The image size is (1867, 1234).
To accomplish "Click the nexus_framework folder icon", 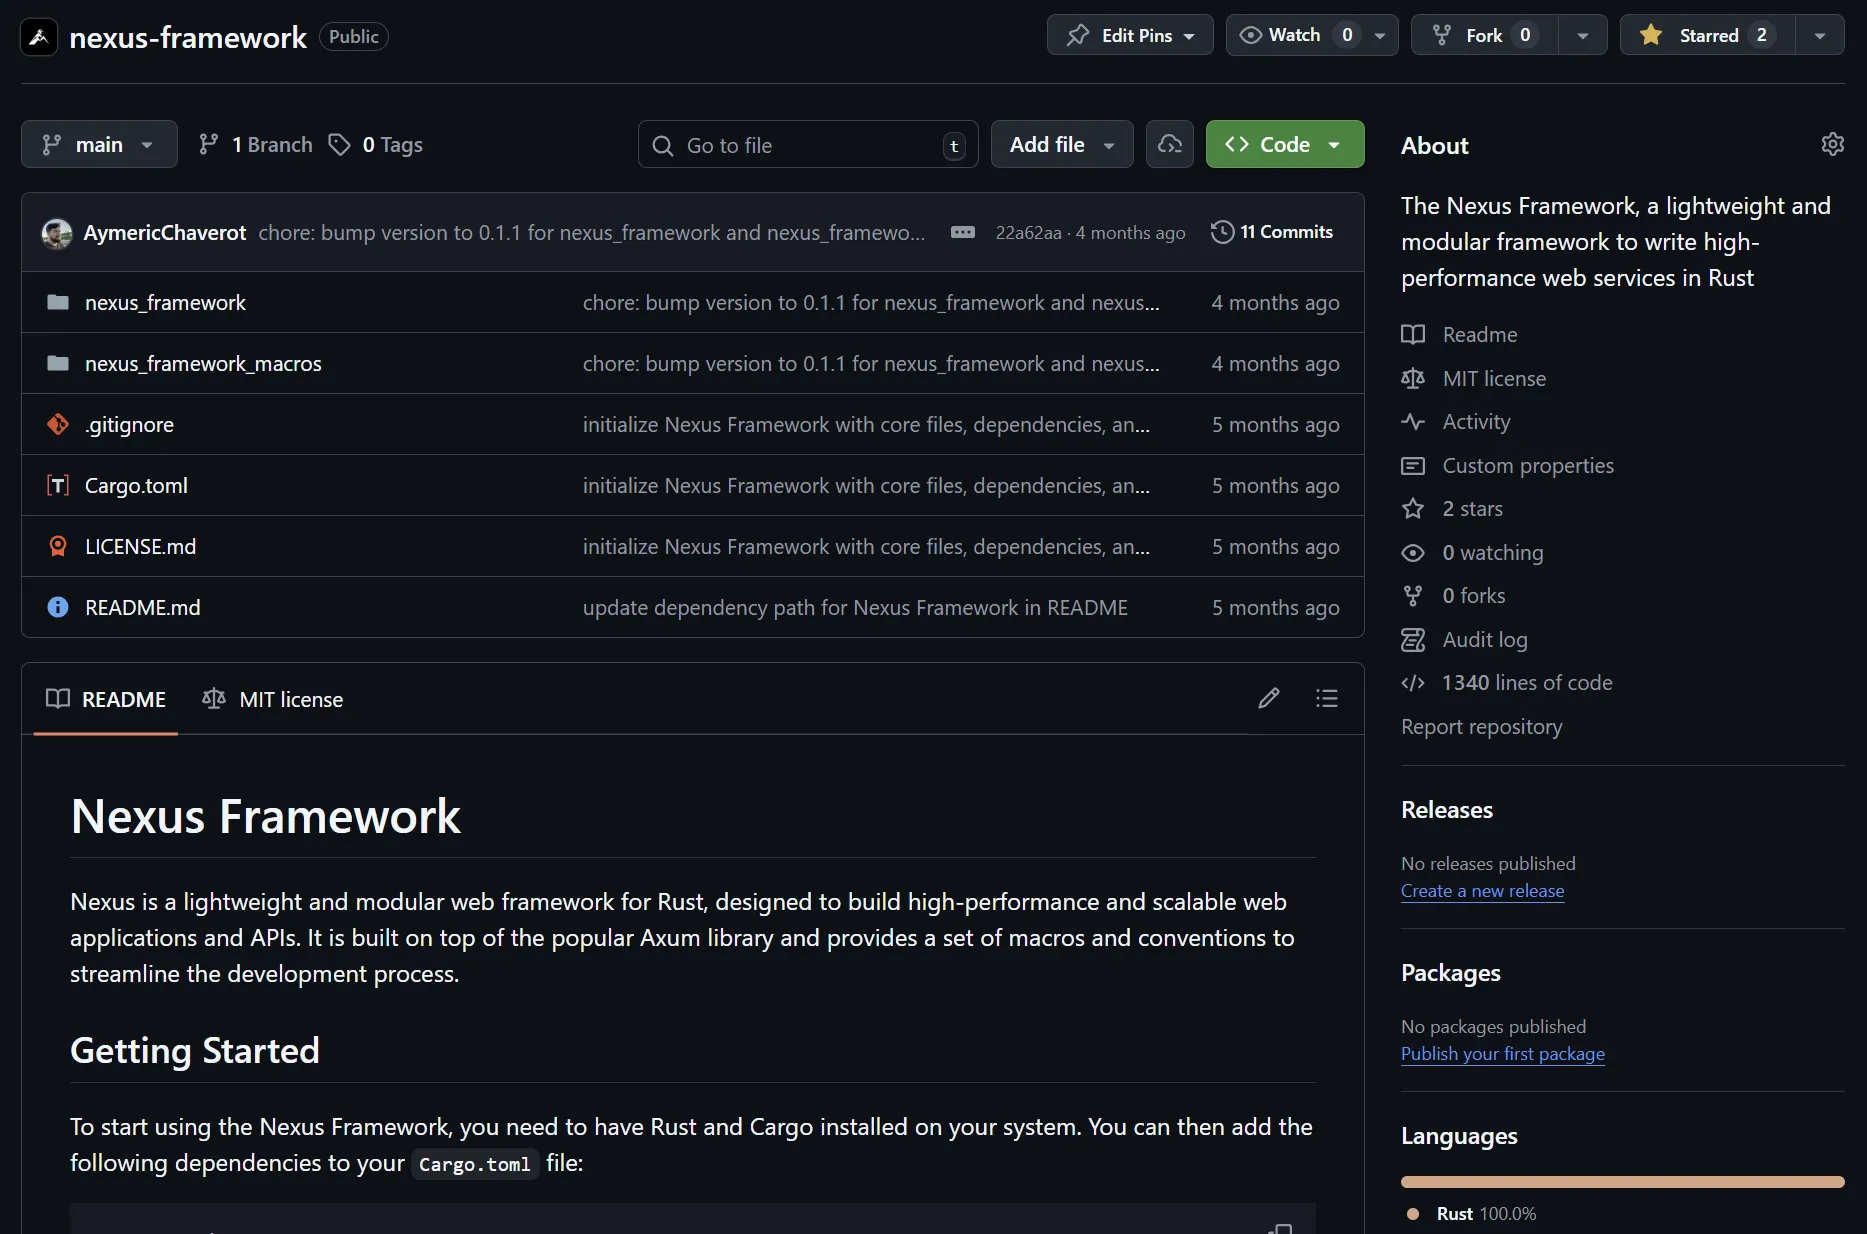I will (58, 302).
